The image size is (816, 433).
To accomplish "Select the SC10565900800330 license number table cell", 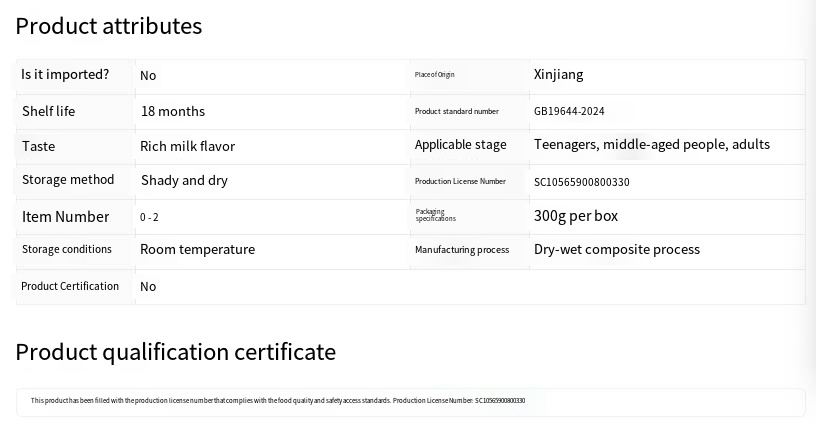I will point(581,182).
